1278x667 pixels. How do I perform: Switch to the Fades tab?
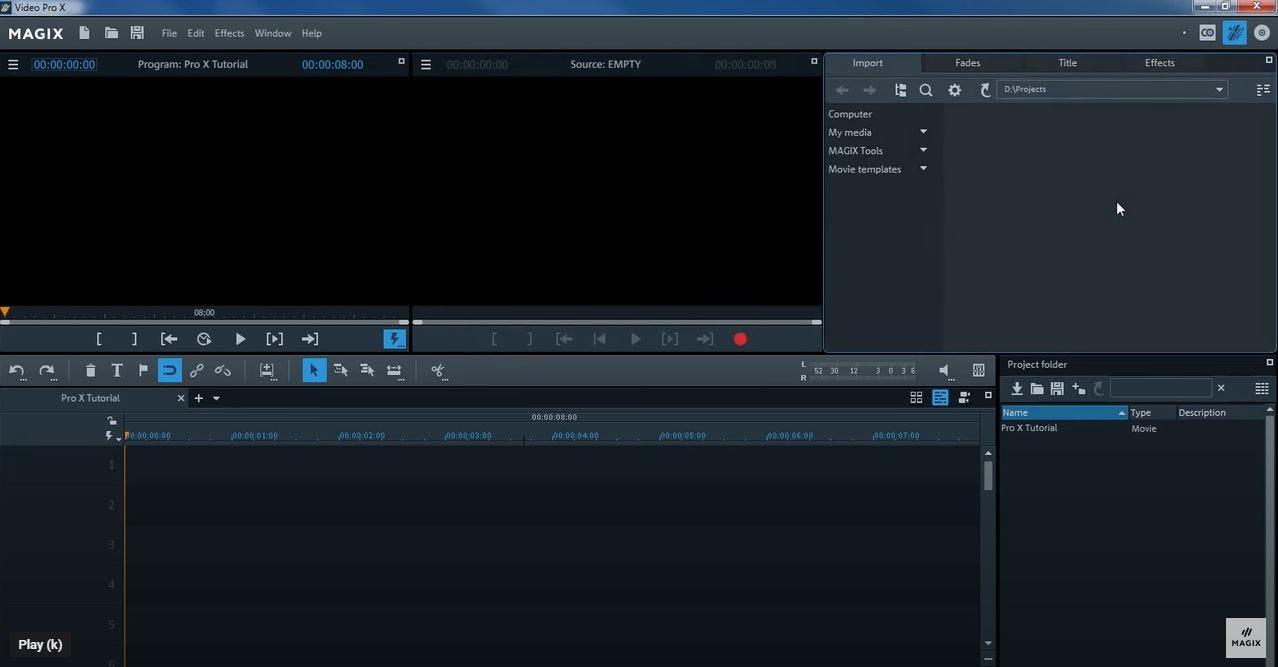(967, 63)
